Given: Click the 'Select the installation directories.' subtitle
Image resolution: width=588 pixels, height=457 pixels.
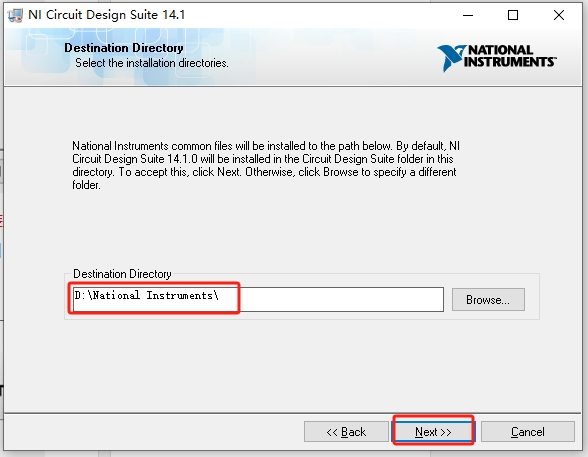Looking at the screenshot, I should click(152, 63).
